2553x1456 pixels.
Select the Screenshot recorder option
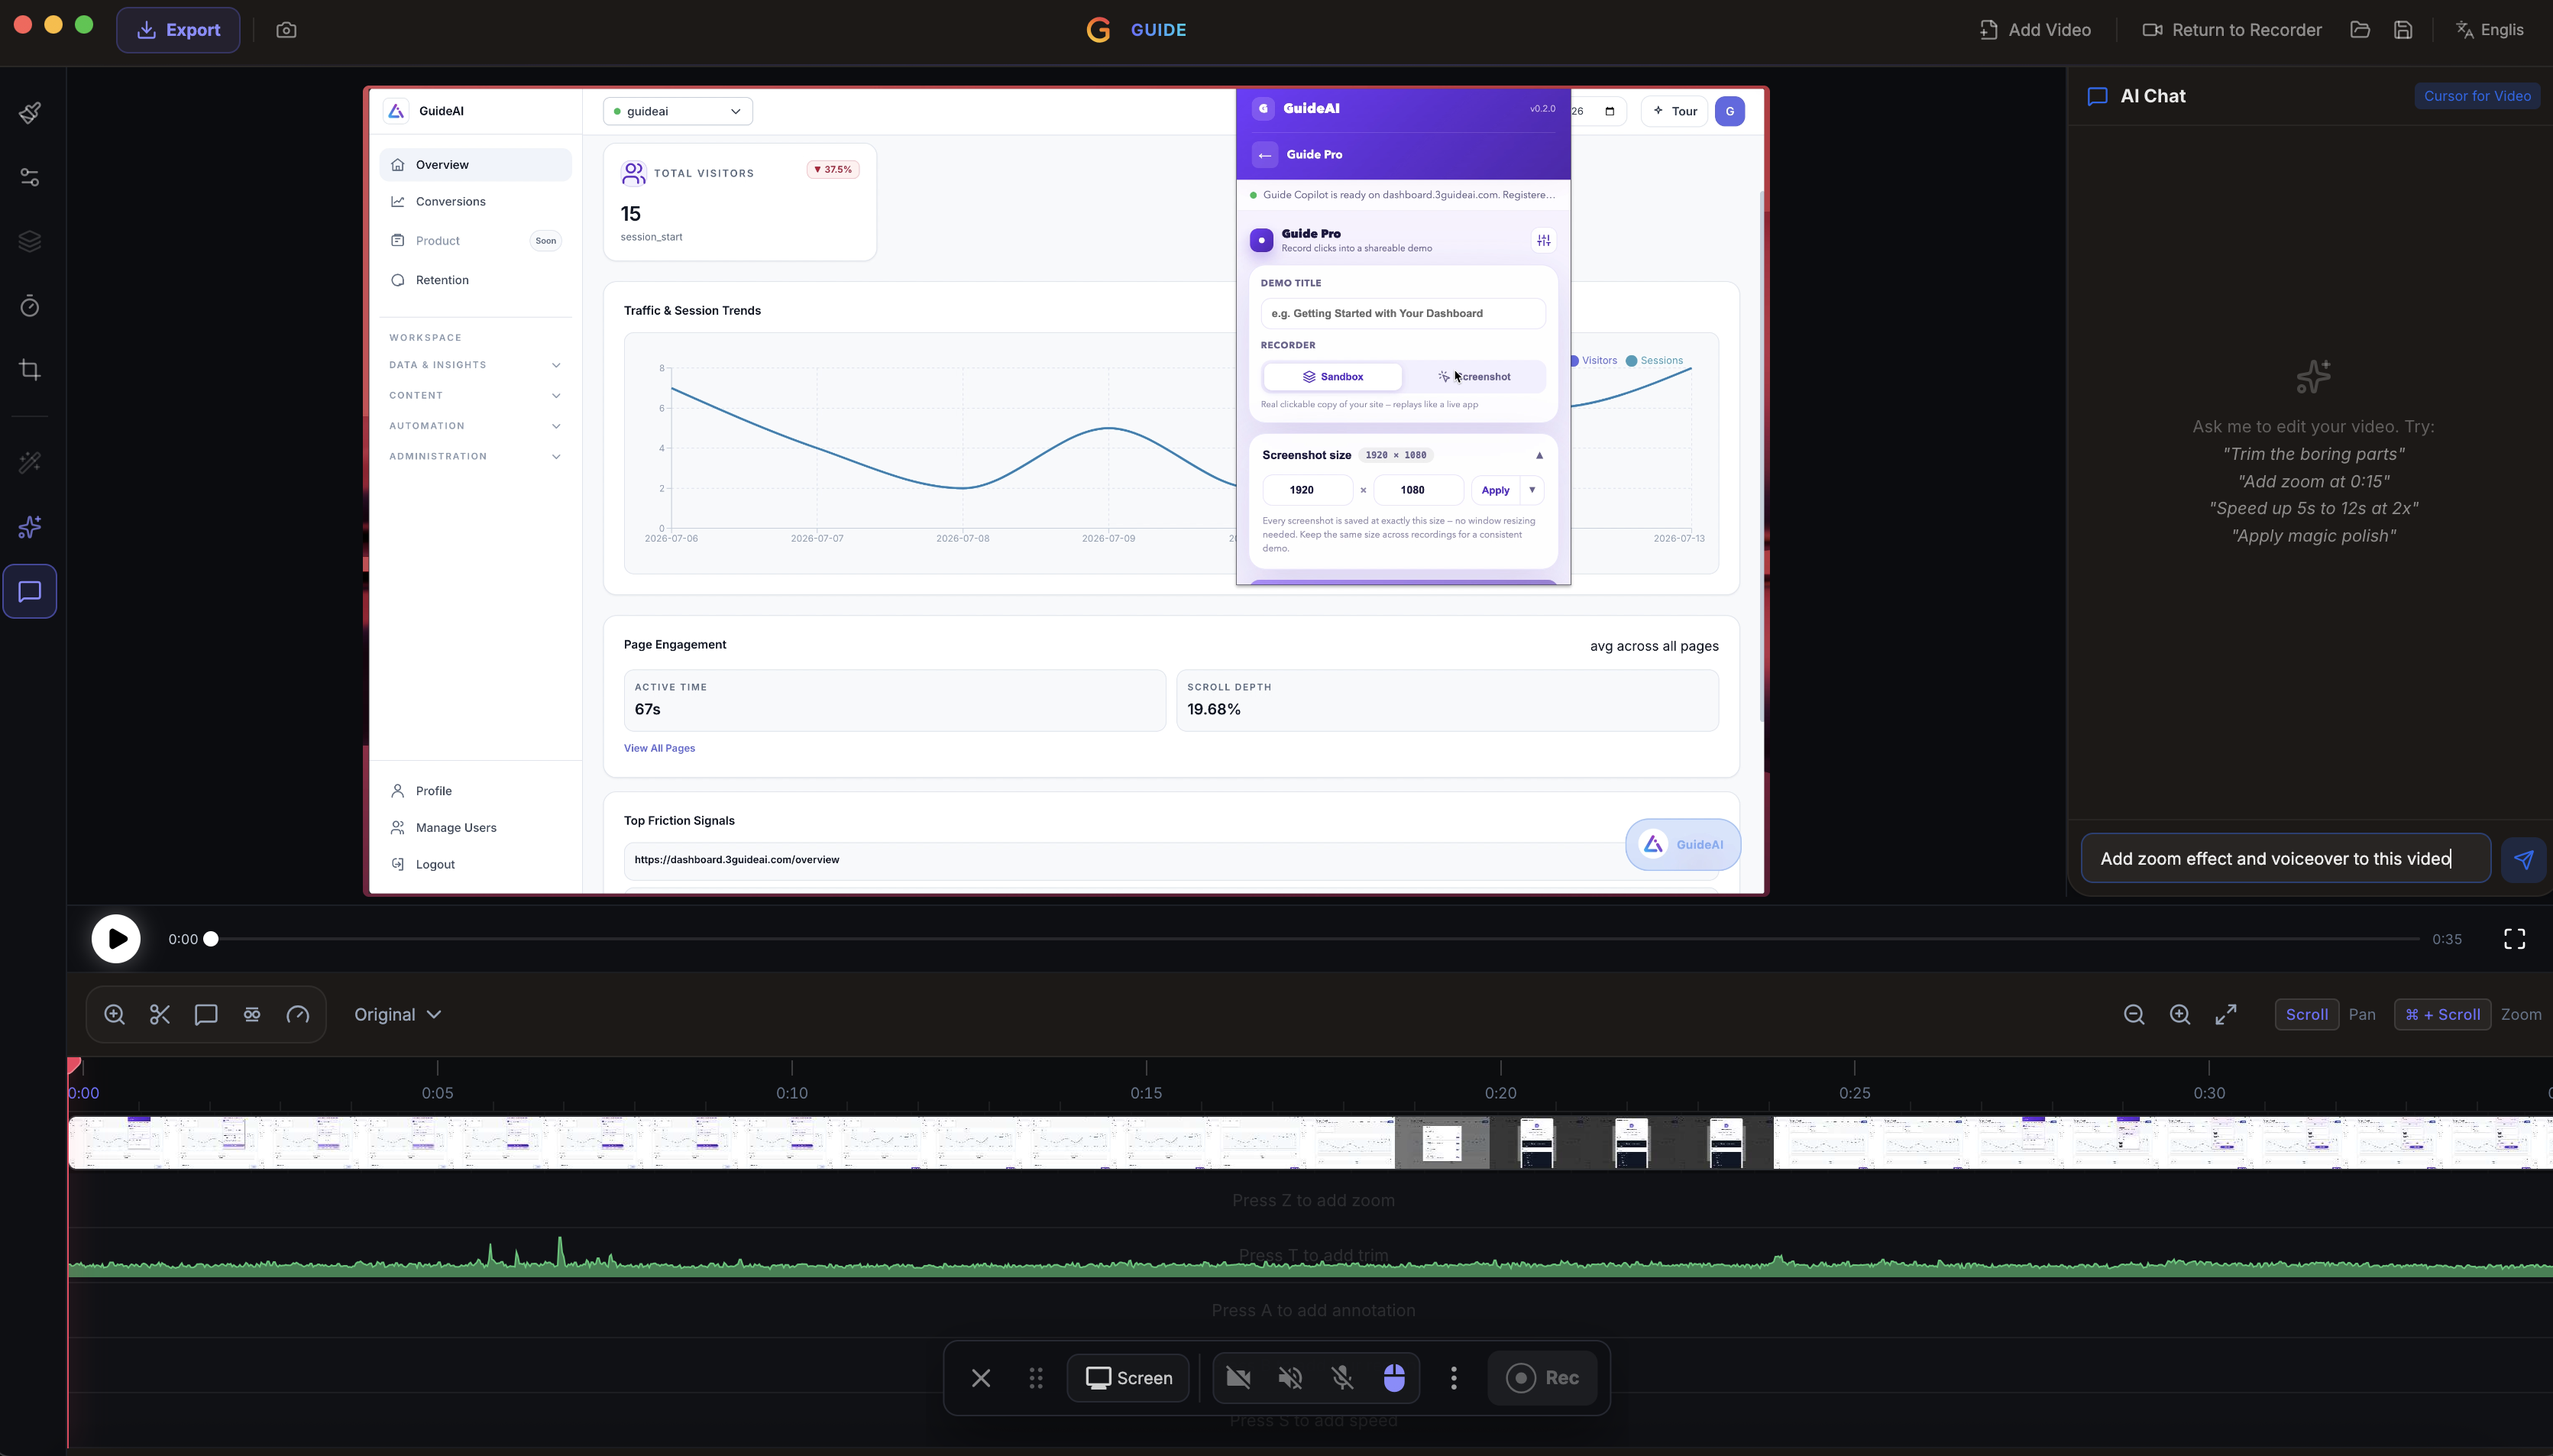coord(1474,377)
